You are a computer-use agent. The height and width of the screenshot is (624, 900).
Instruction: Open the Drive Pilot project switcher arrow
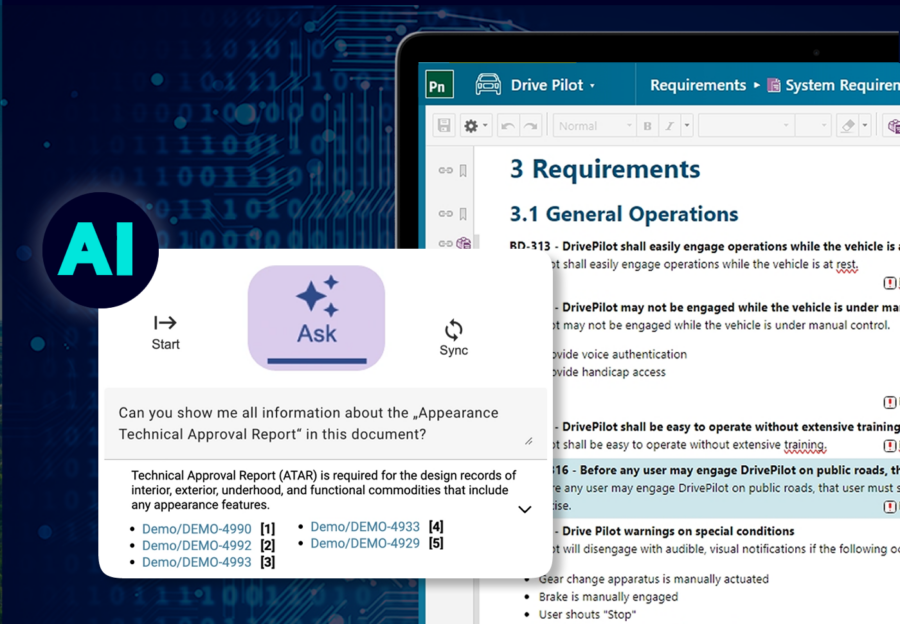click(x=591, y=84)
